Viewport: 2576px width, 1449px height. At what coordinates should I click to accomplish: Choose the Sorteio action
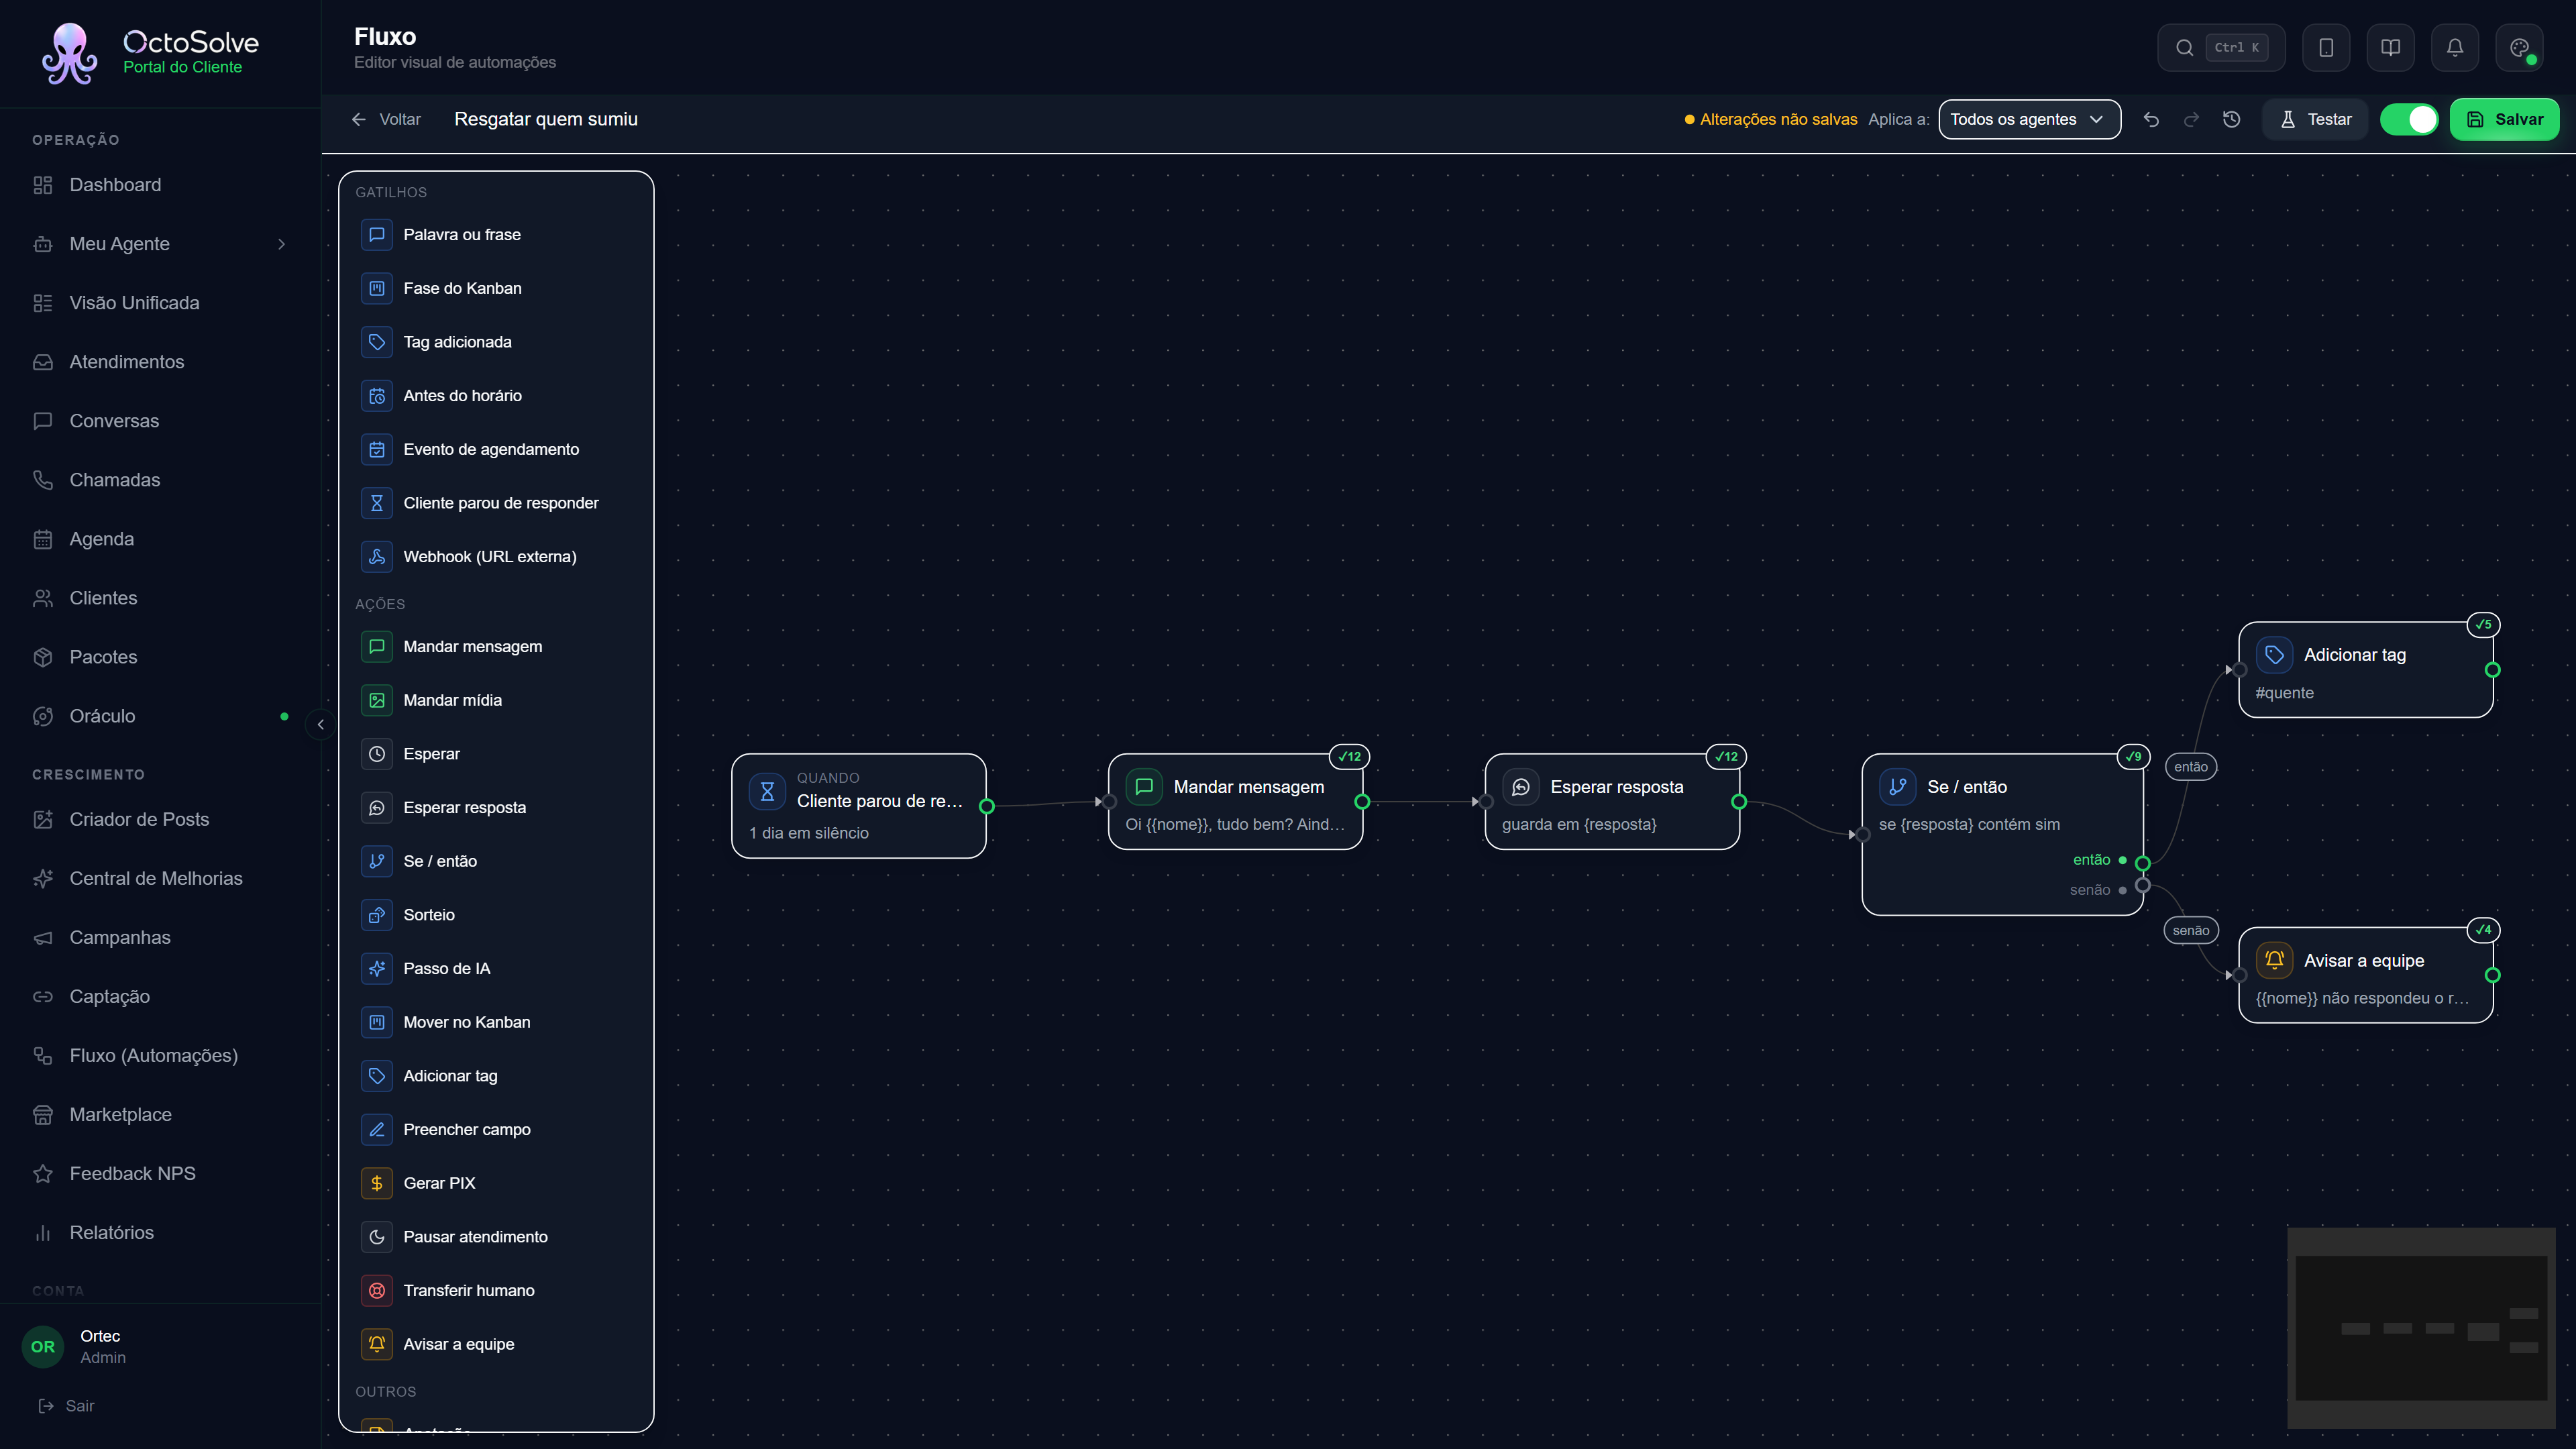pos(496,915)
